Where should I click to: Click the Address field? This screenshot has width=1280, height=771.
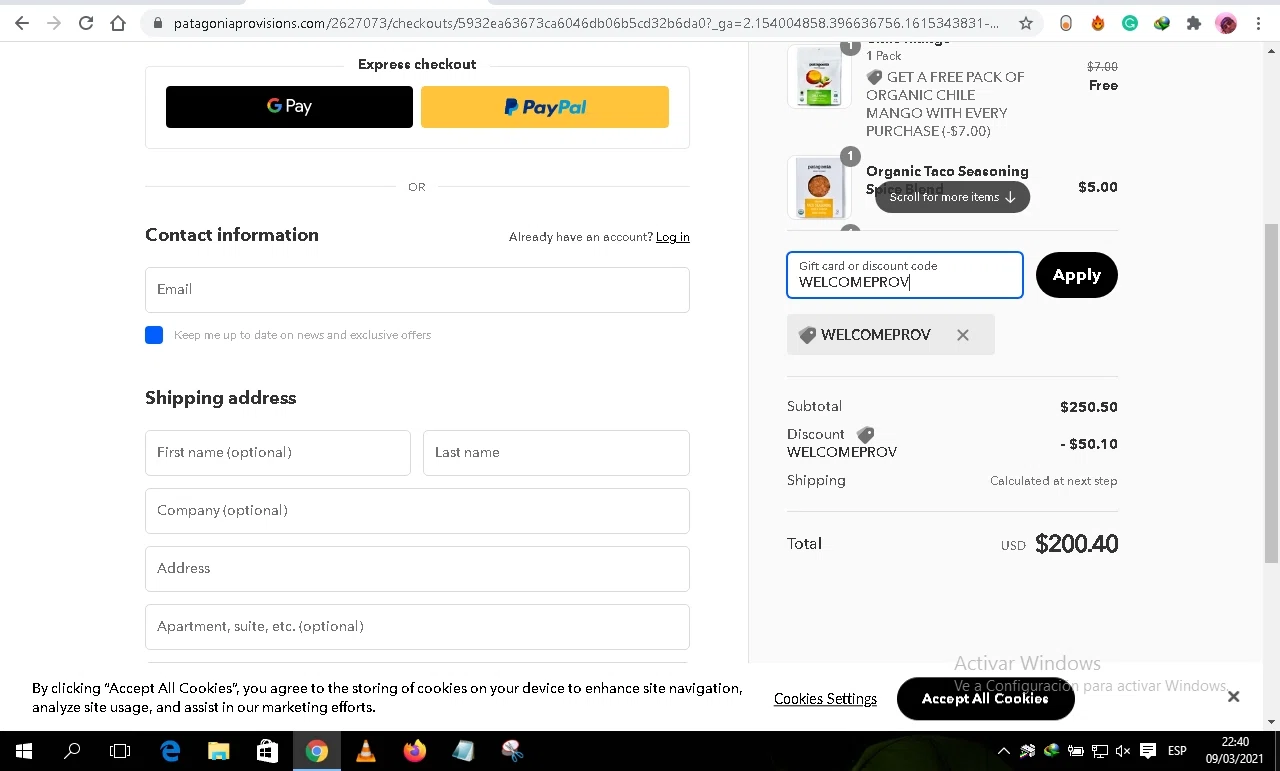pos(417,569)
